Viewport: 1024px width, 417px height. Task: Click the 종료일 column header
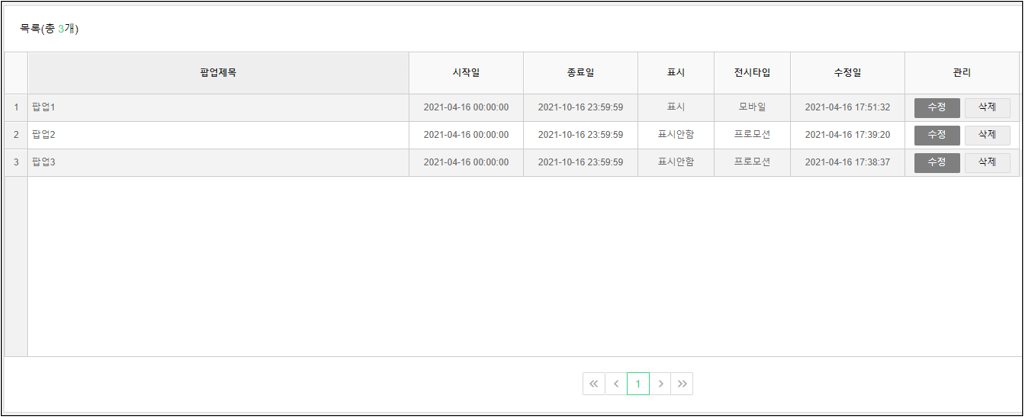[x=580, y=73]
